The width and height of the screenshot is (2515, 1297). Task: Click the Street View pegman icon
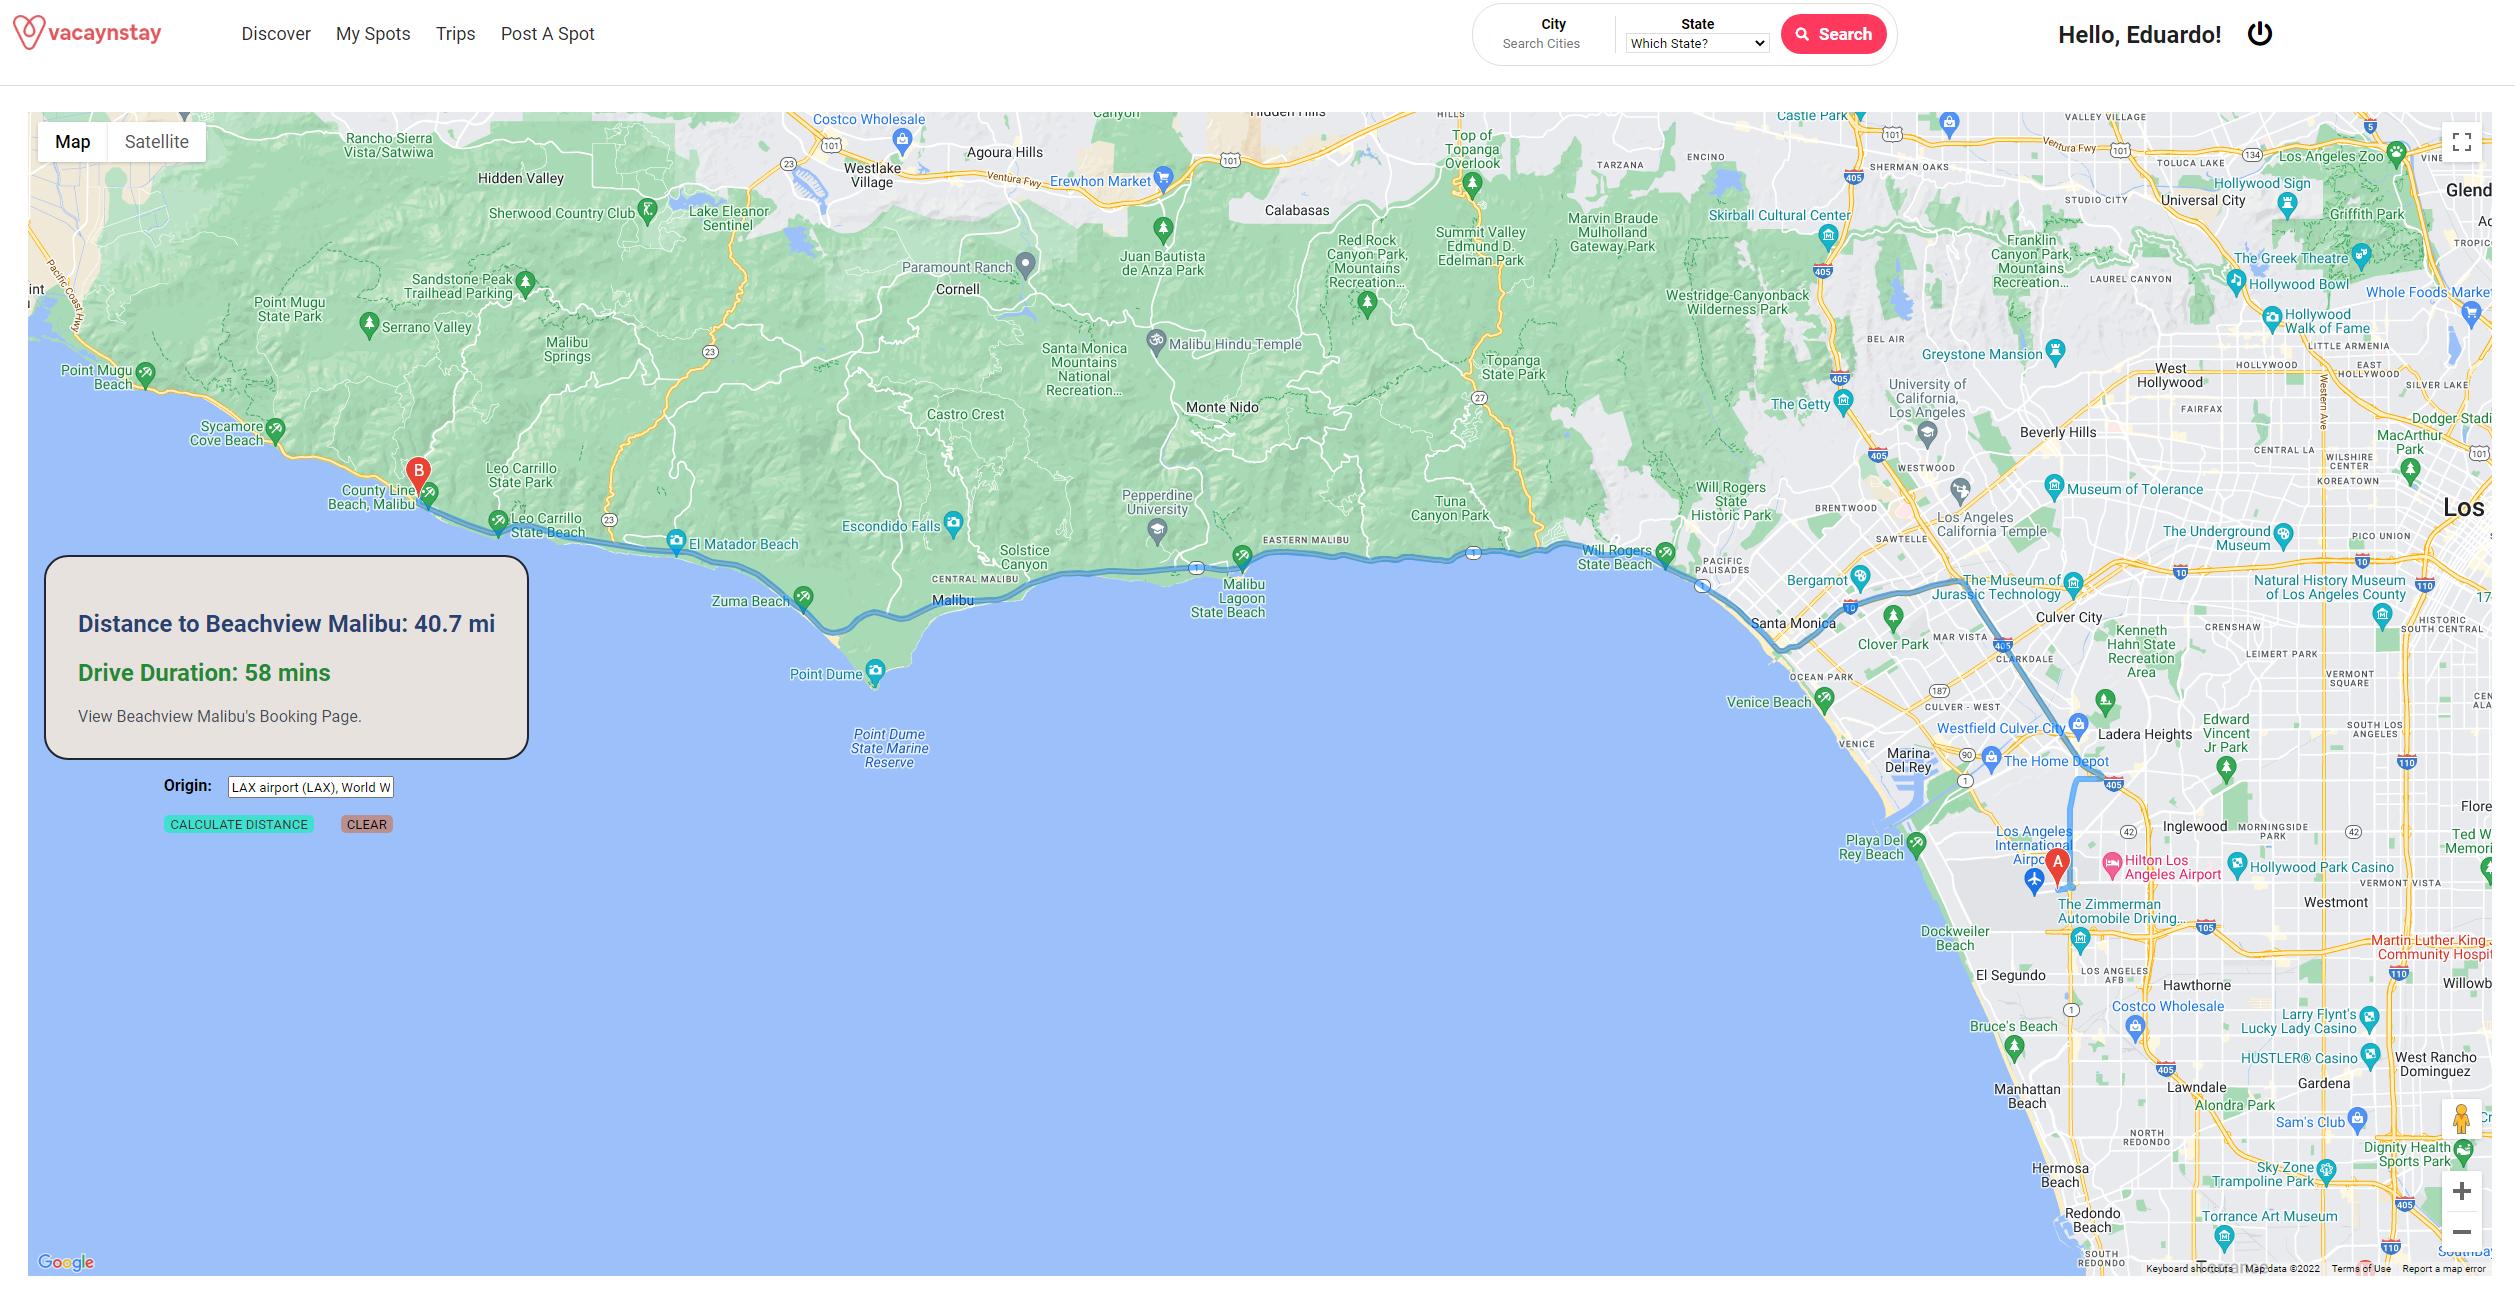click(2462, 1119)
